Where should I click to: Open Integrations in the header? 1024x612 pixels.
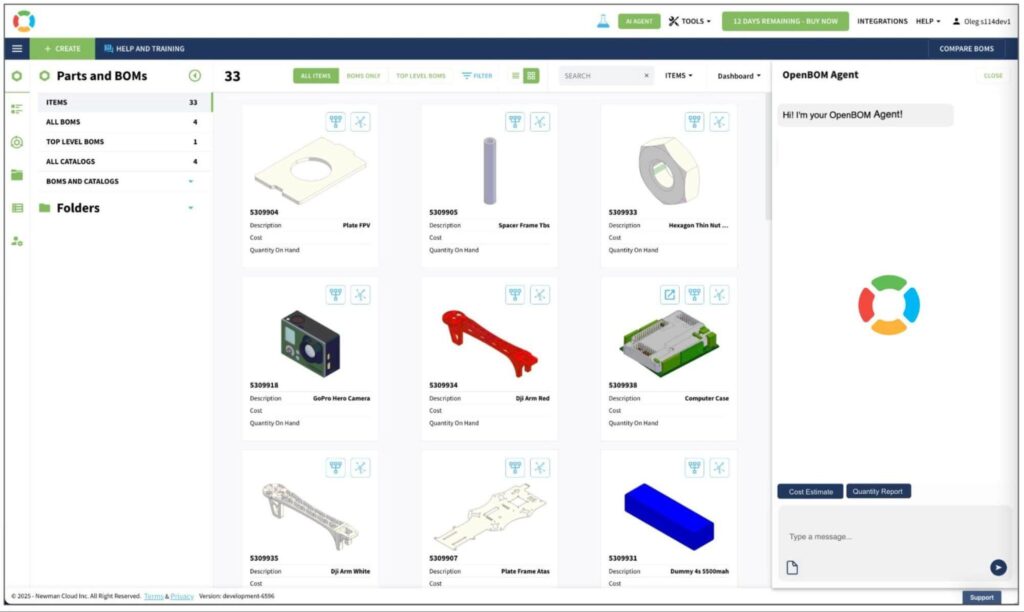point(882,21)
